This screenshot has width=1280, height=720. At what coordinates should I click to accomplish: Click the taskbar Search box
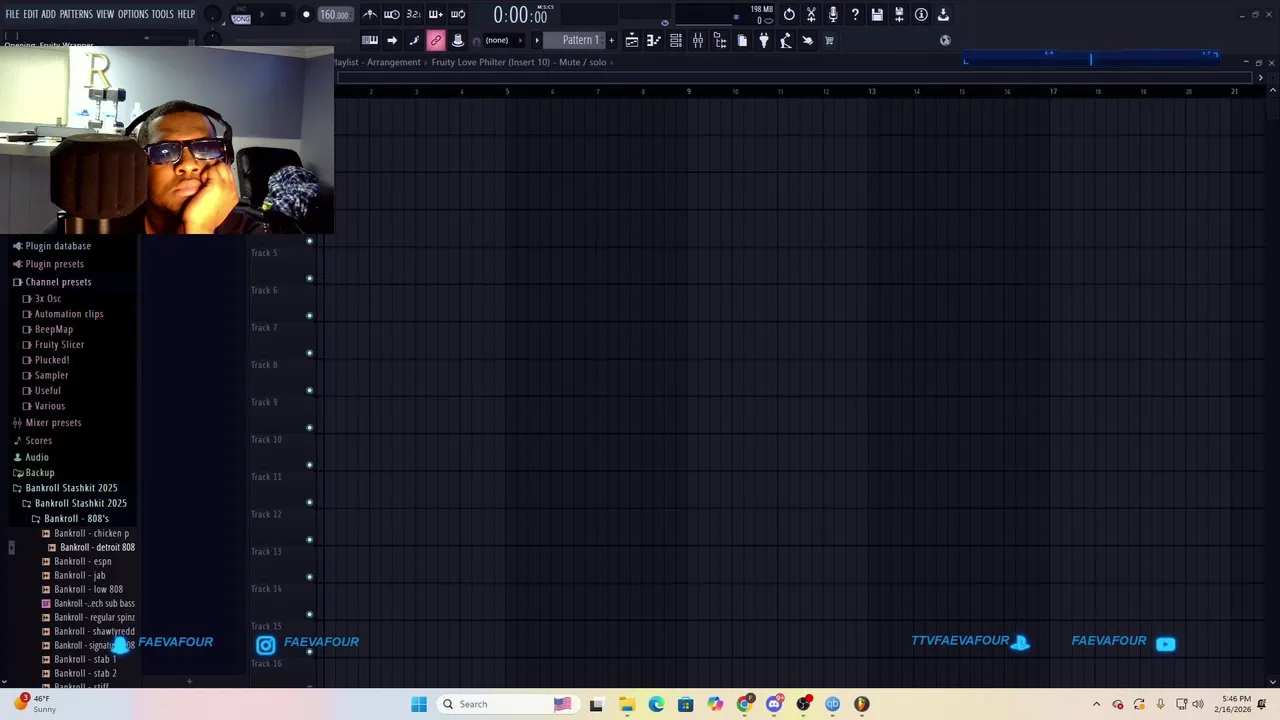(510, 704)
